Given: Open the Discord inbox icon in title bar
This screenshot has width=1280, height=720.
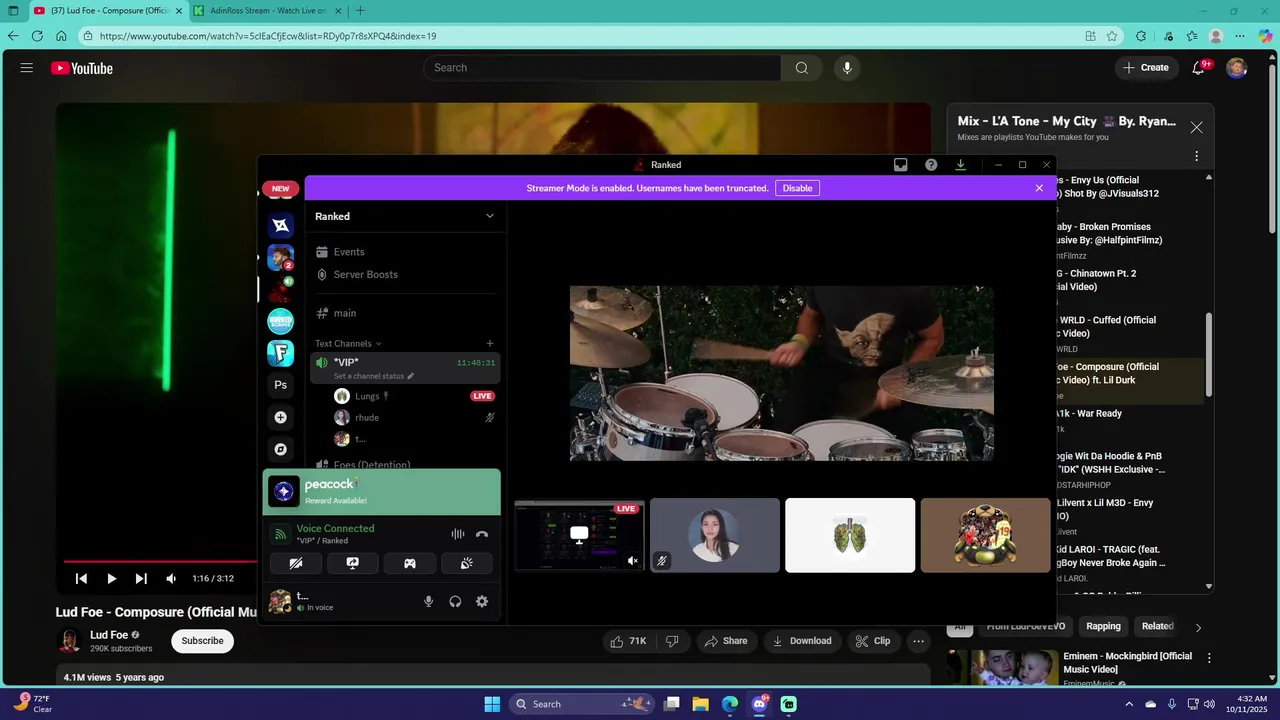Looking at the screenshot, I should pos(901,165).
